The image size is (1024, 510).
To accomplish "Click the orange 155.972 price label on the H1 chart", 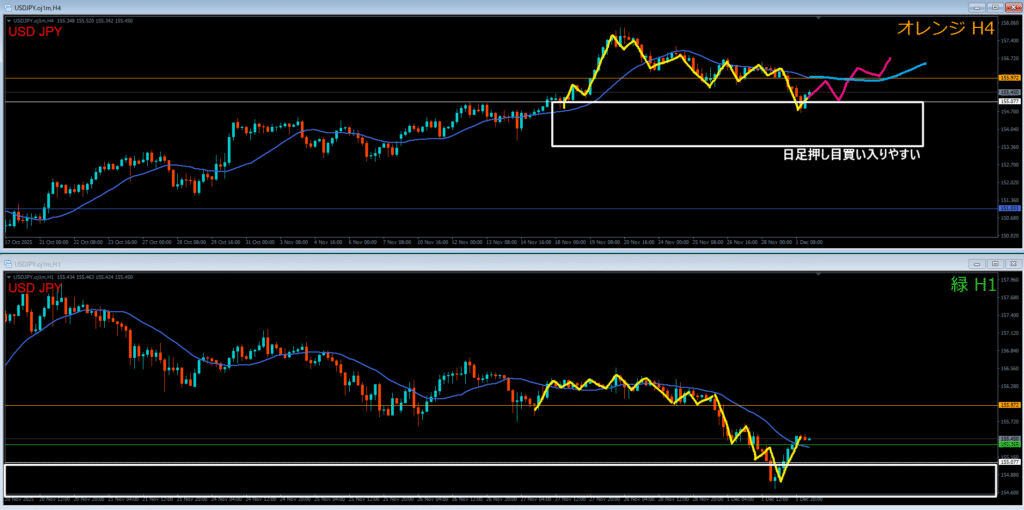I will 1009,405.
